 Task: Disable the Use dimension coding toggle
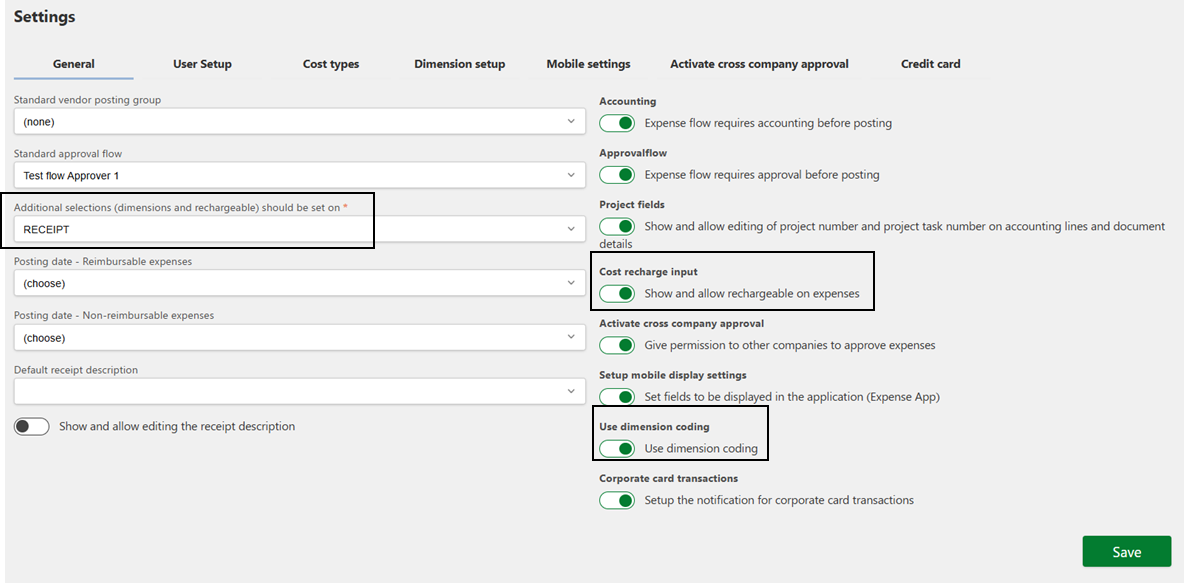(x=617, y=448)
